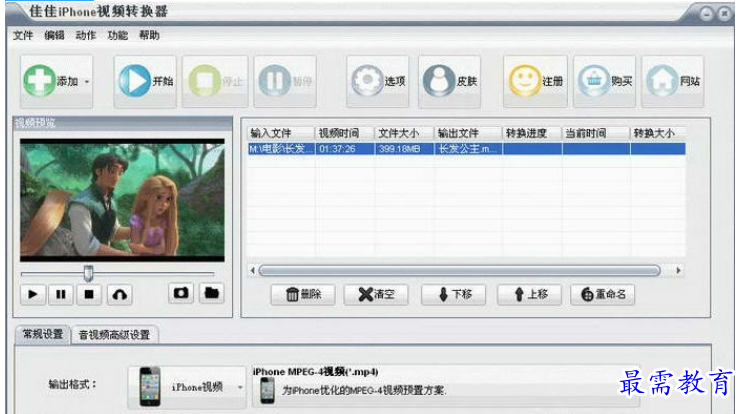Select the file row with 01:37:26 duration
741x414 pixels.
pyautogui.click(x=466, y=149)
